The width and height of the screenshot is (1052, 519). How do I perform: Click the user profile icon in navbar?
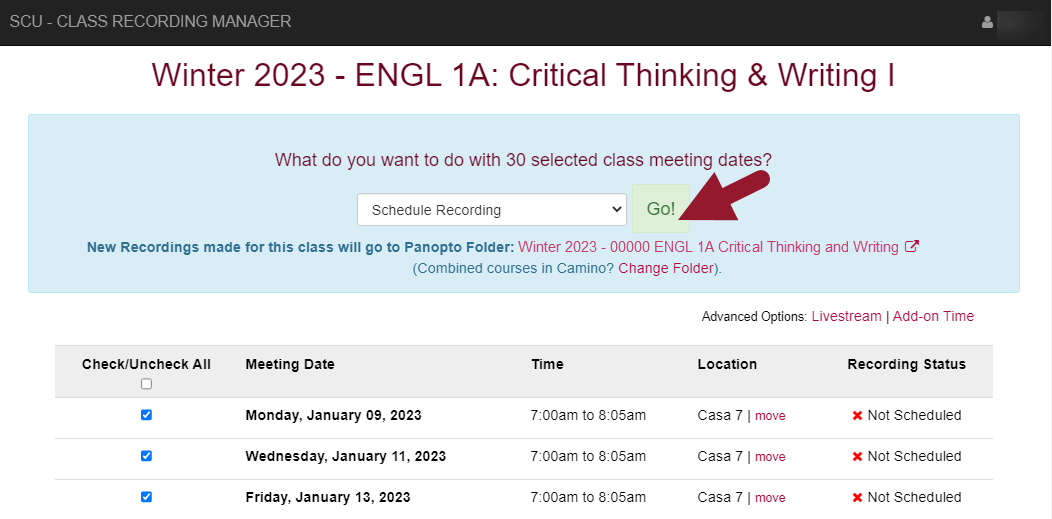pos(988,22)
